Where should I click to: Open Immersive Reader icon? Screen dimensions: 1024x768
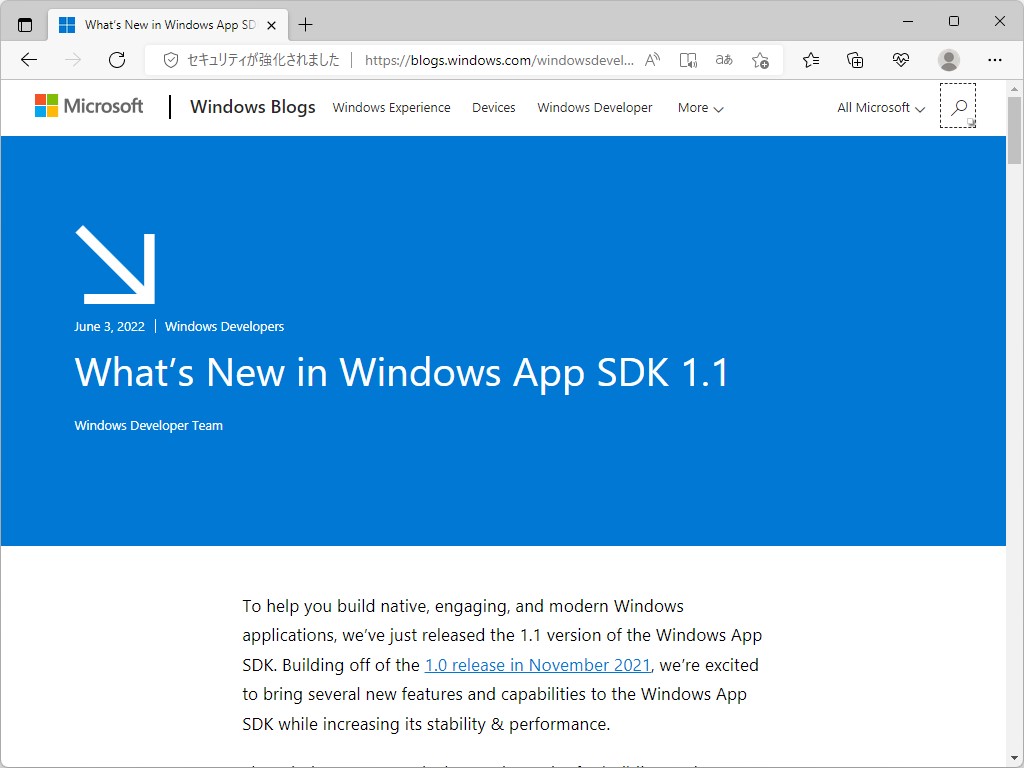click(x=688, y=60)
